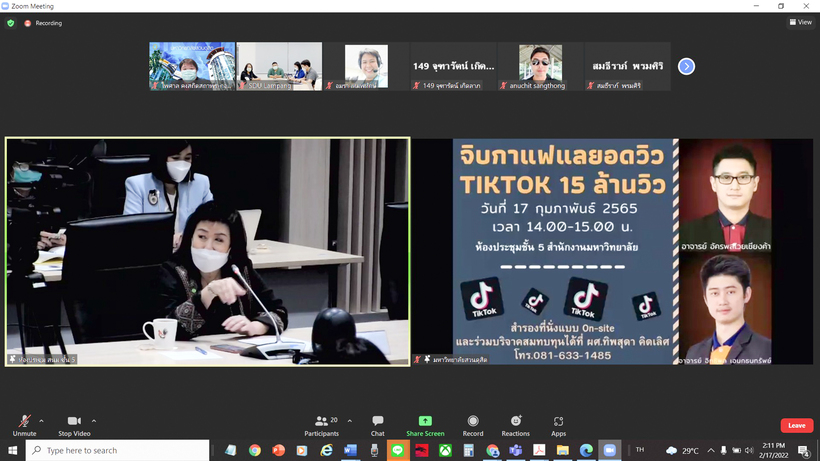Open the voice recorder microphone taskbar app
820x461 pixels.
point(374,450)
